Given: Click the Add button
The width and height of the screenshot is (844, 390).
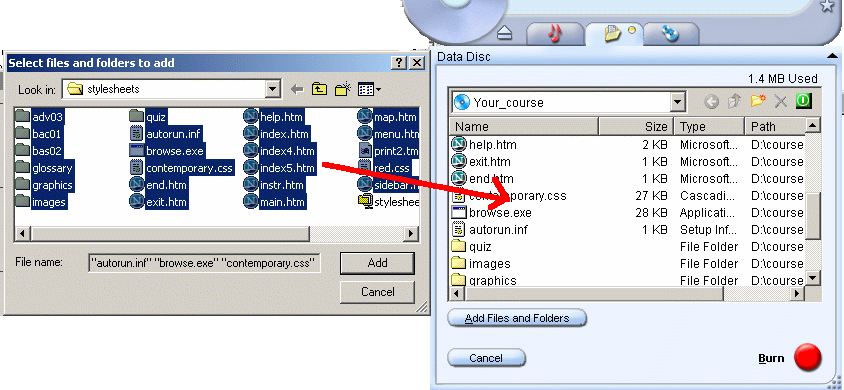Looking at the screenshot, I should (x=377, y=263).
